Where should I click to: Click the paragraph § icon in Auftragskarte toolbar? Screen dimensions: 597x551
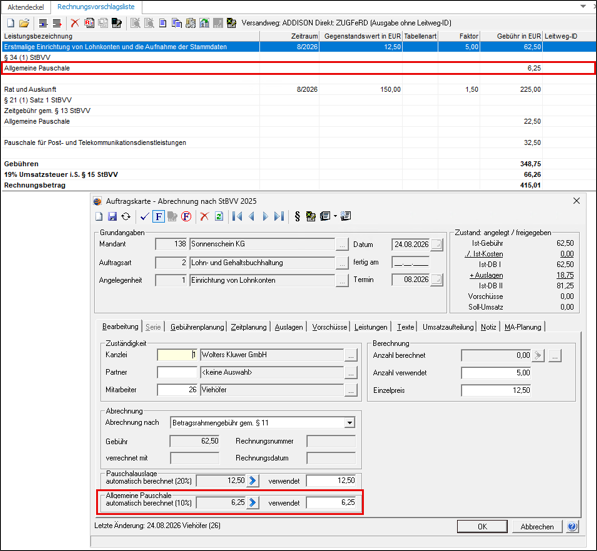pyautogui.click(x=297, y=217)
